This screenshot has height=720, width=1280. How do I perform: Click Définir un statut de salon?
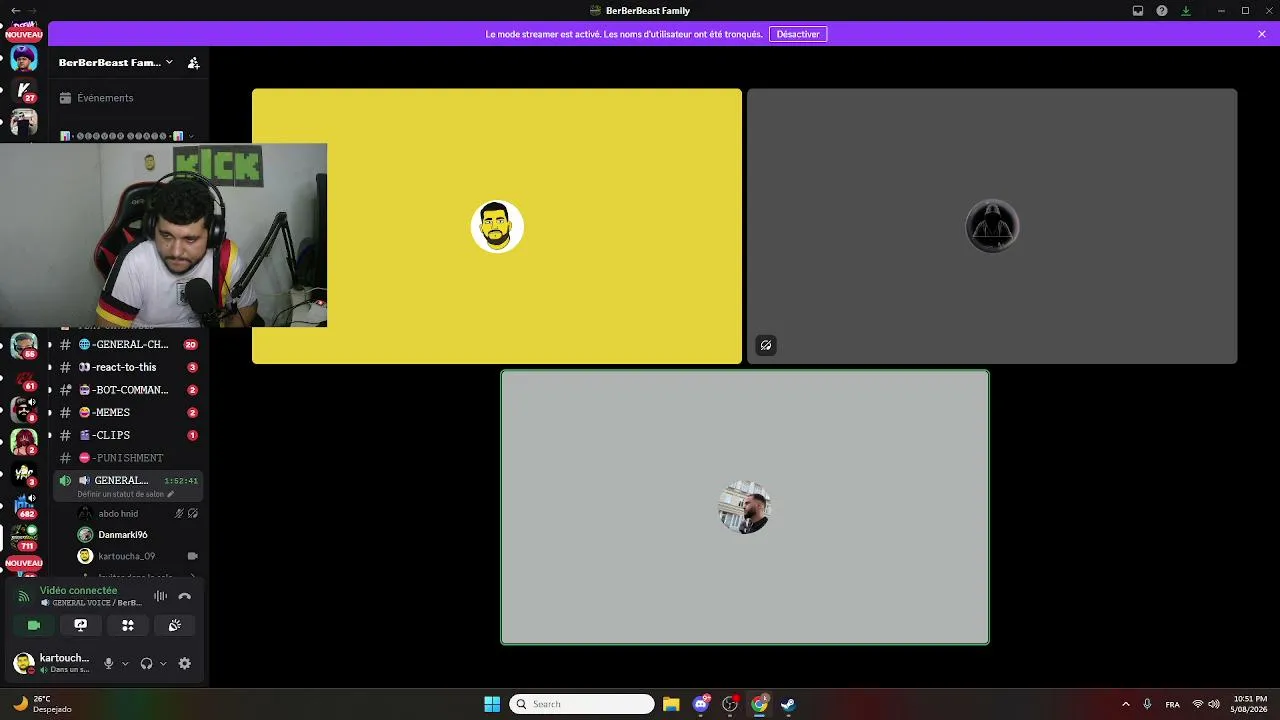(x=125, y=494)
